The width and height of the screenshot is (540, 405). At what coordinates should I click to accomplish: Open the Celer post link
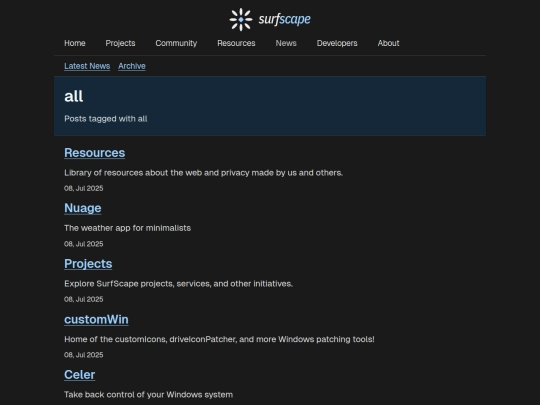pos(80,375)
